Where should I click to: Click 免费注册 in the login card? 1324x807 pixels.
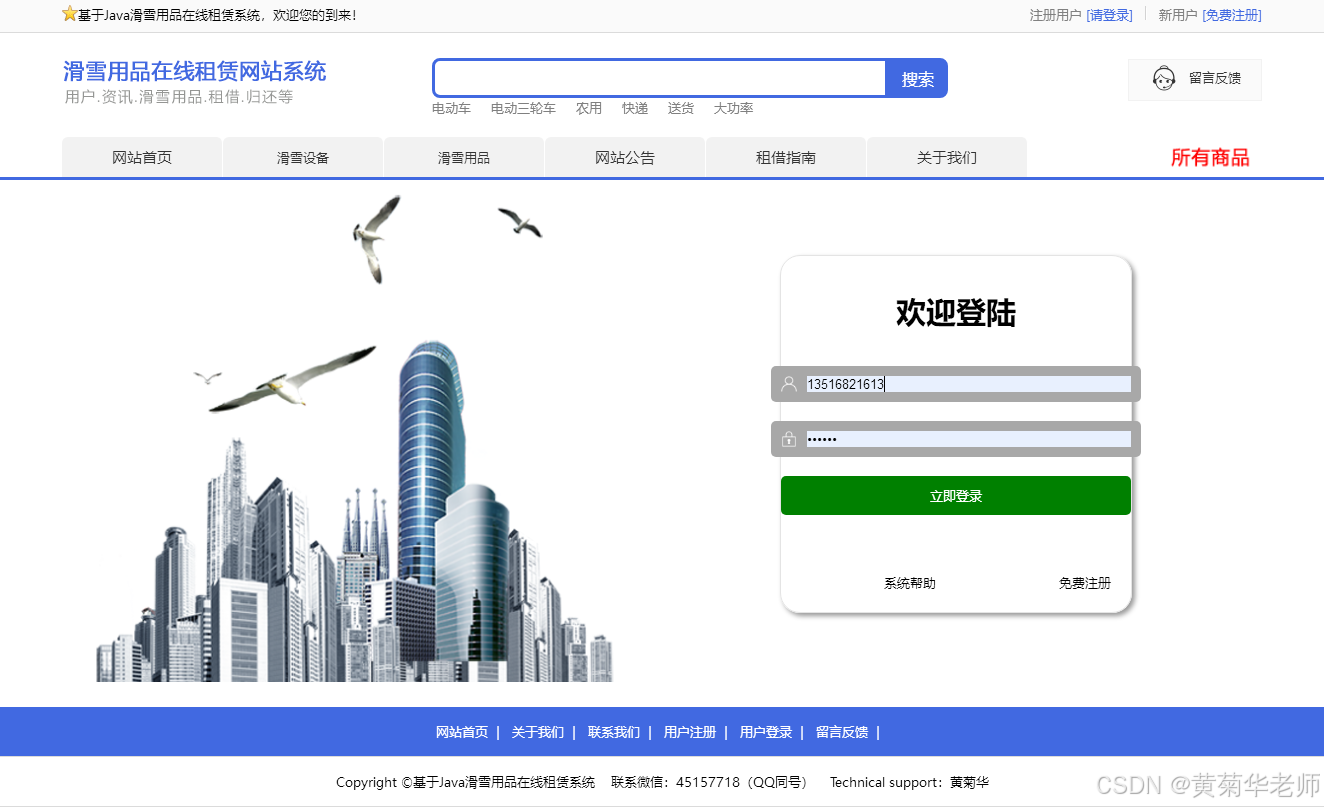tap(1085, 583)
